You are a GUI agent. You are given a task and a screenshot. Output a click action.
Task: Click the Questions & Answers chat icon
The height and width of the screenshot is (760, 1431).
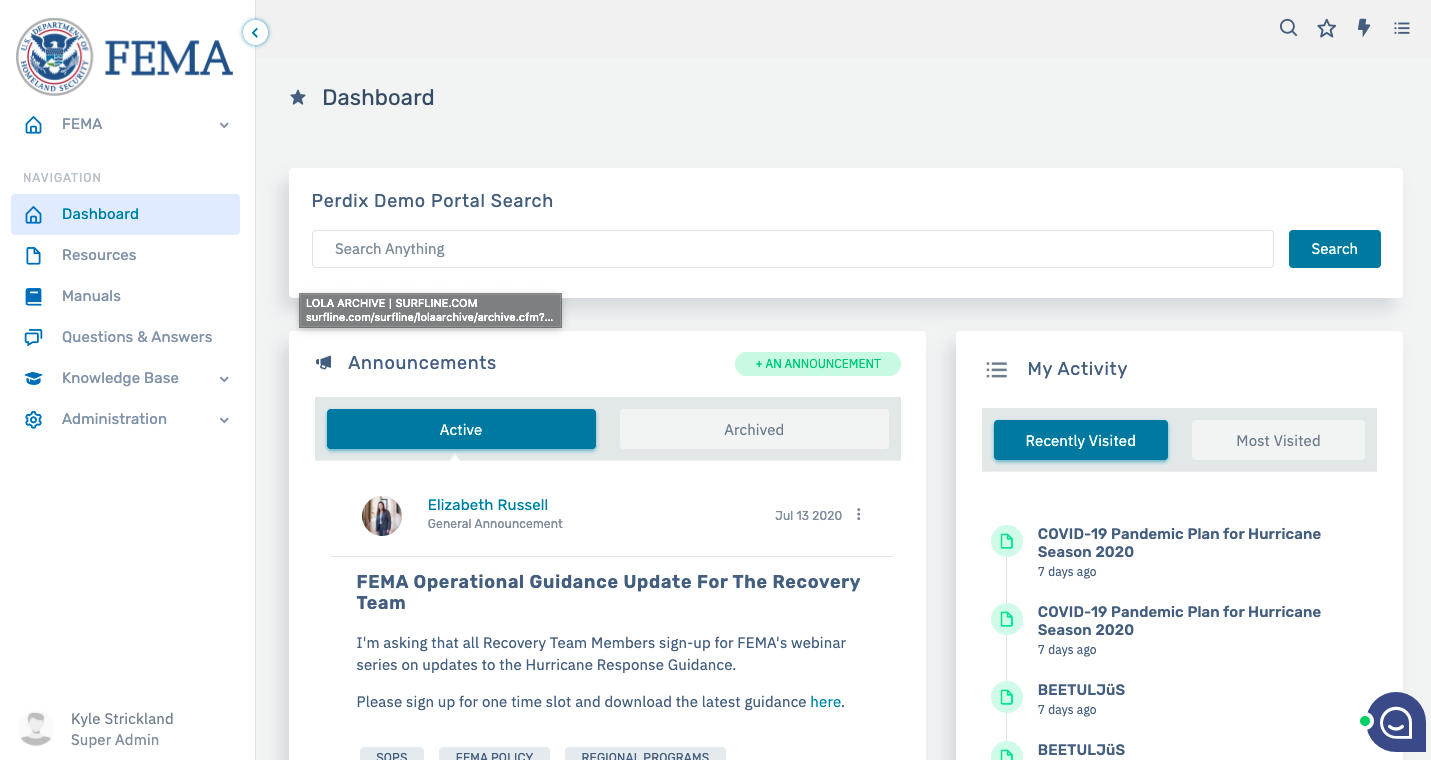pos(33,337)
